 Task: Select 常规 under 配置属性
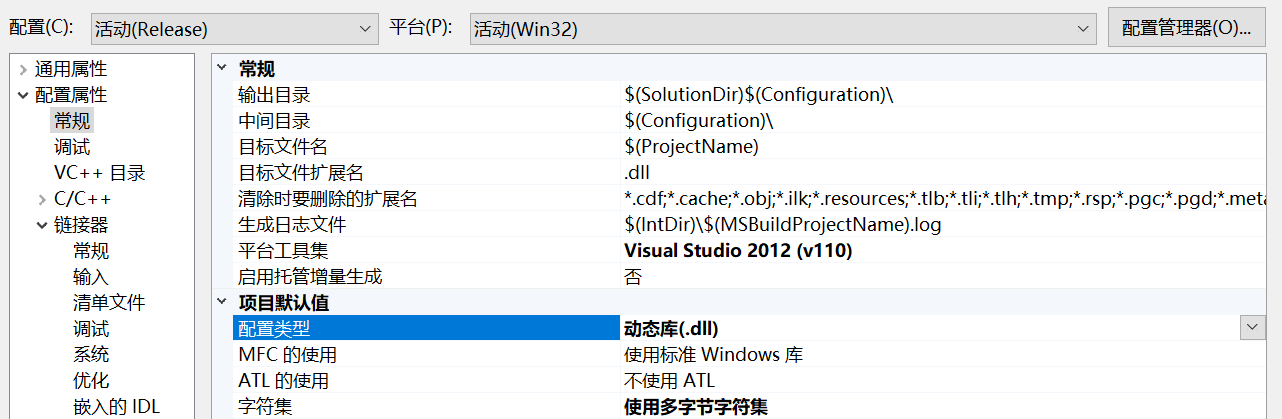tap(72, 122)
